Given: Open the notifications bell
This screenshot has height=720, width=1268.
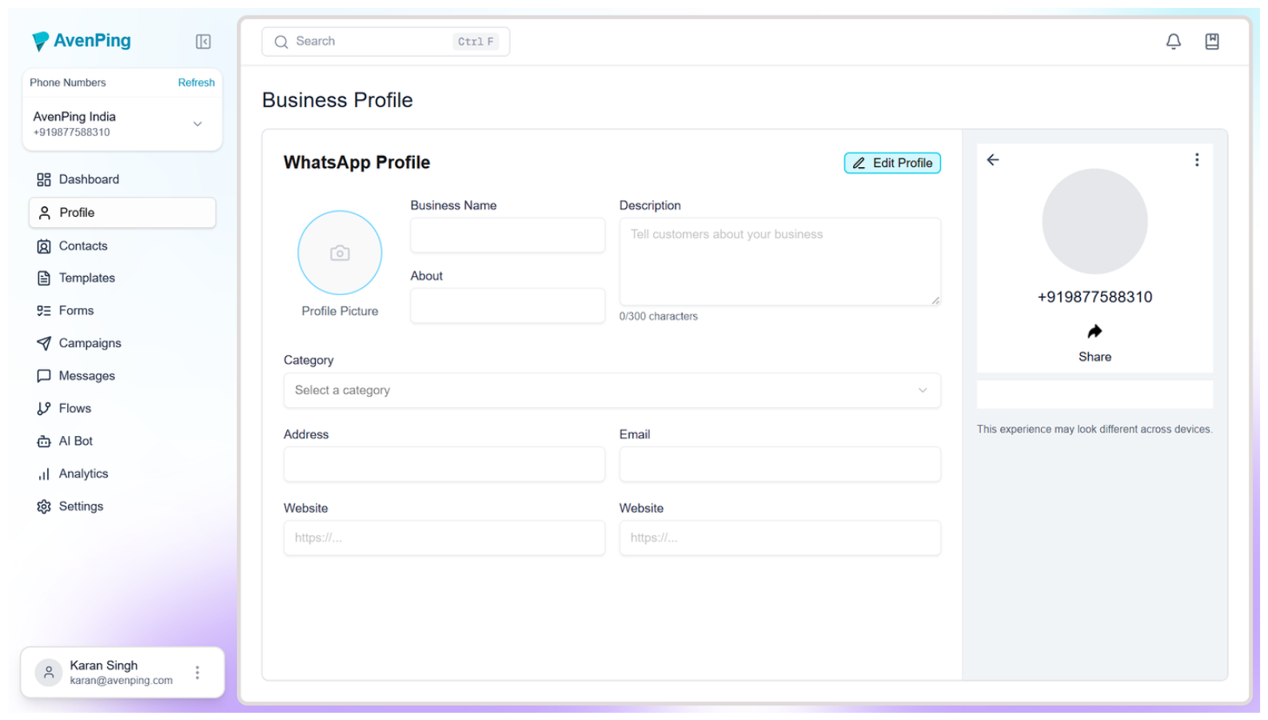Looking at the screenshot, I should tap(1173, 42).
